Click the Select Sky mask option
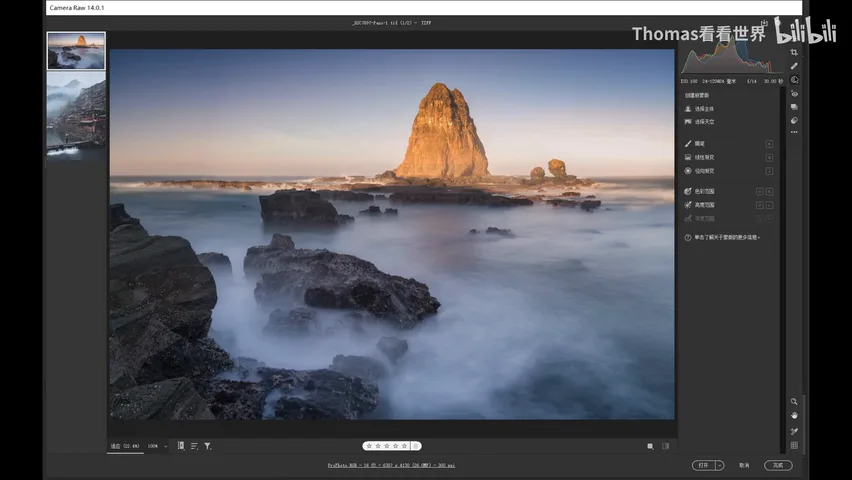This screenshot has width=852, height=480. (x=699, y=122)
